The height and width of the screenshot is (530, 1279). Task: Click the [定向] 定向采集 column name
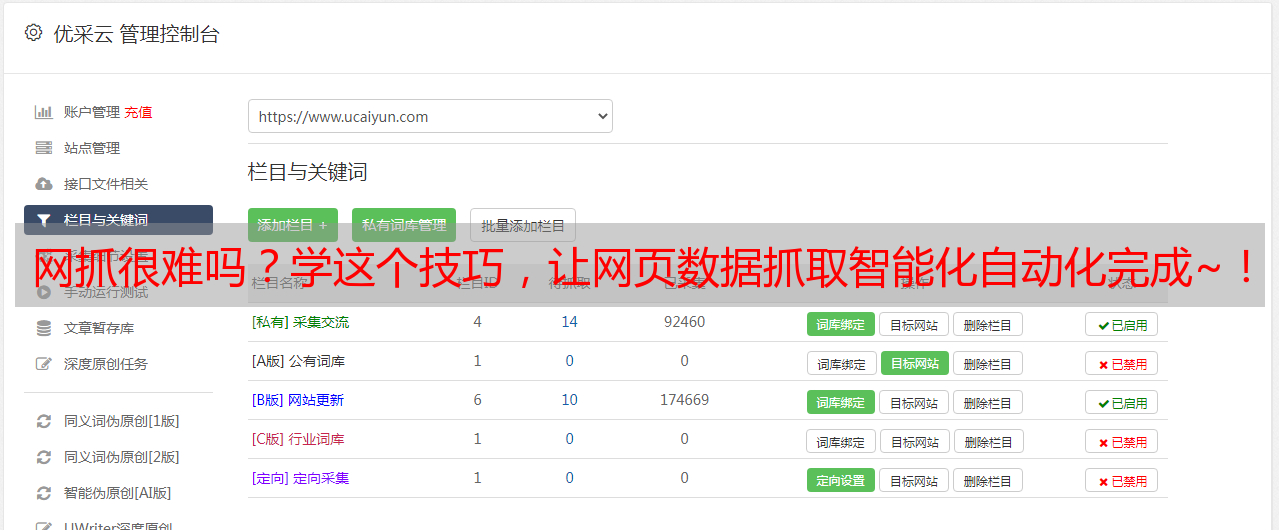300,478
